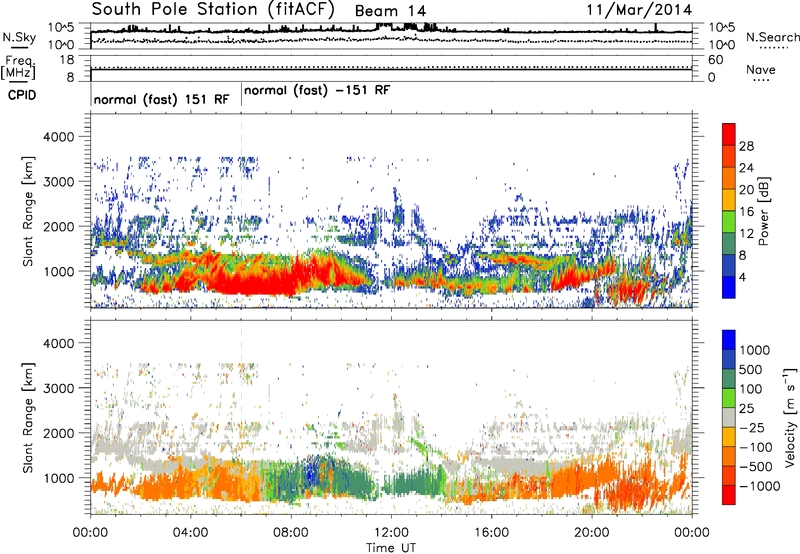Click the '18' tick on frequency axis
The image size is (800, 554).
(x=66, y=60)
